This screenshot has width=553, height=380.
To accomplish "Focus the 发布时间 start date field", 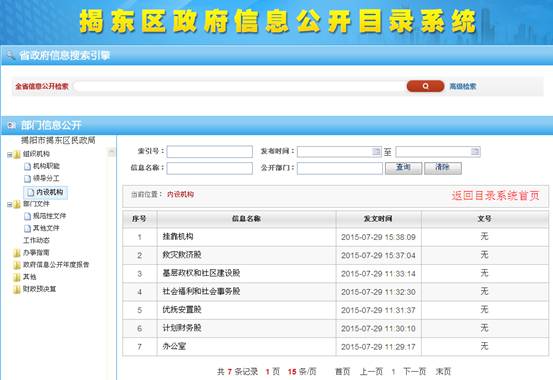I will tap(339, 152).
